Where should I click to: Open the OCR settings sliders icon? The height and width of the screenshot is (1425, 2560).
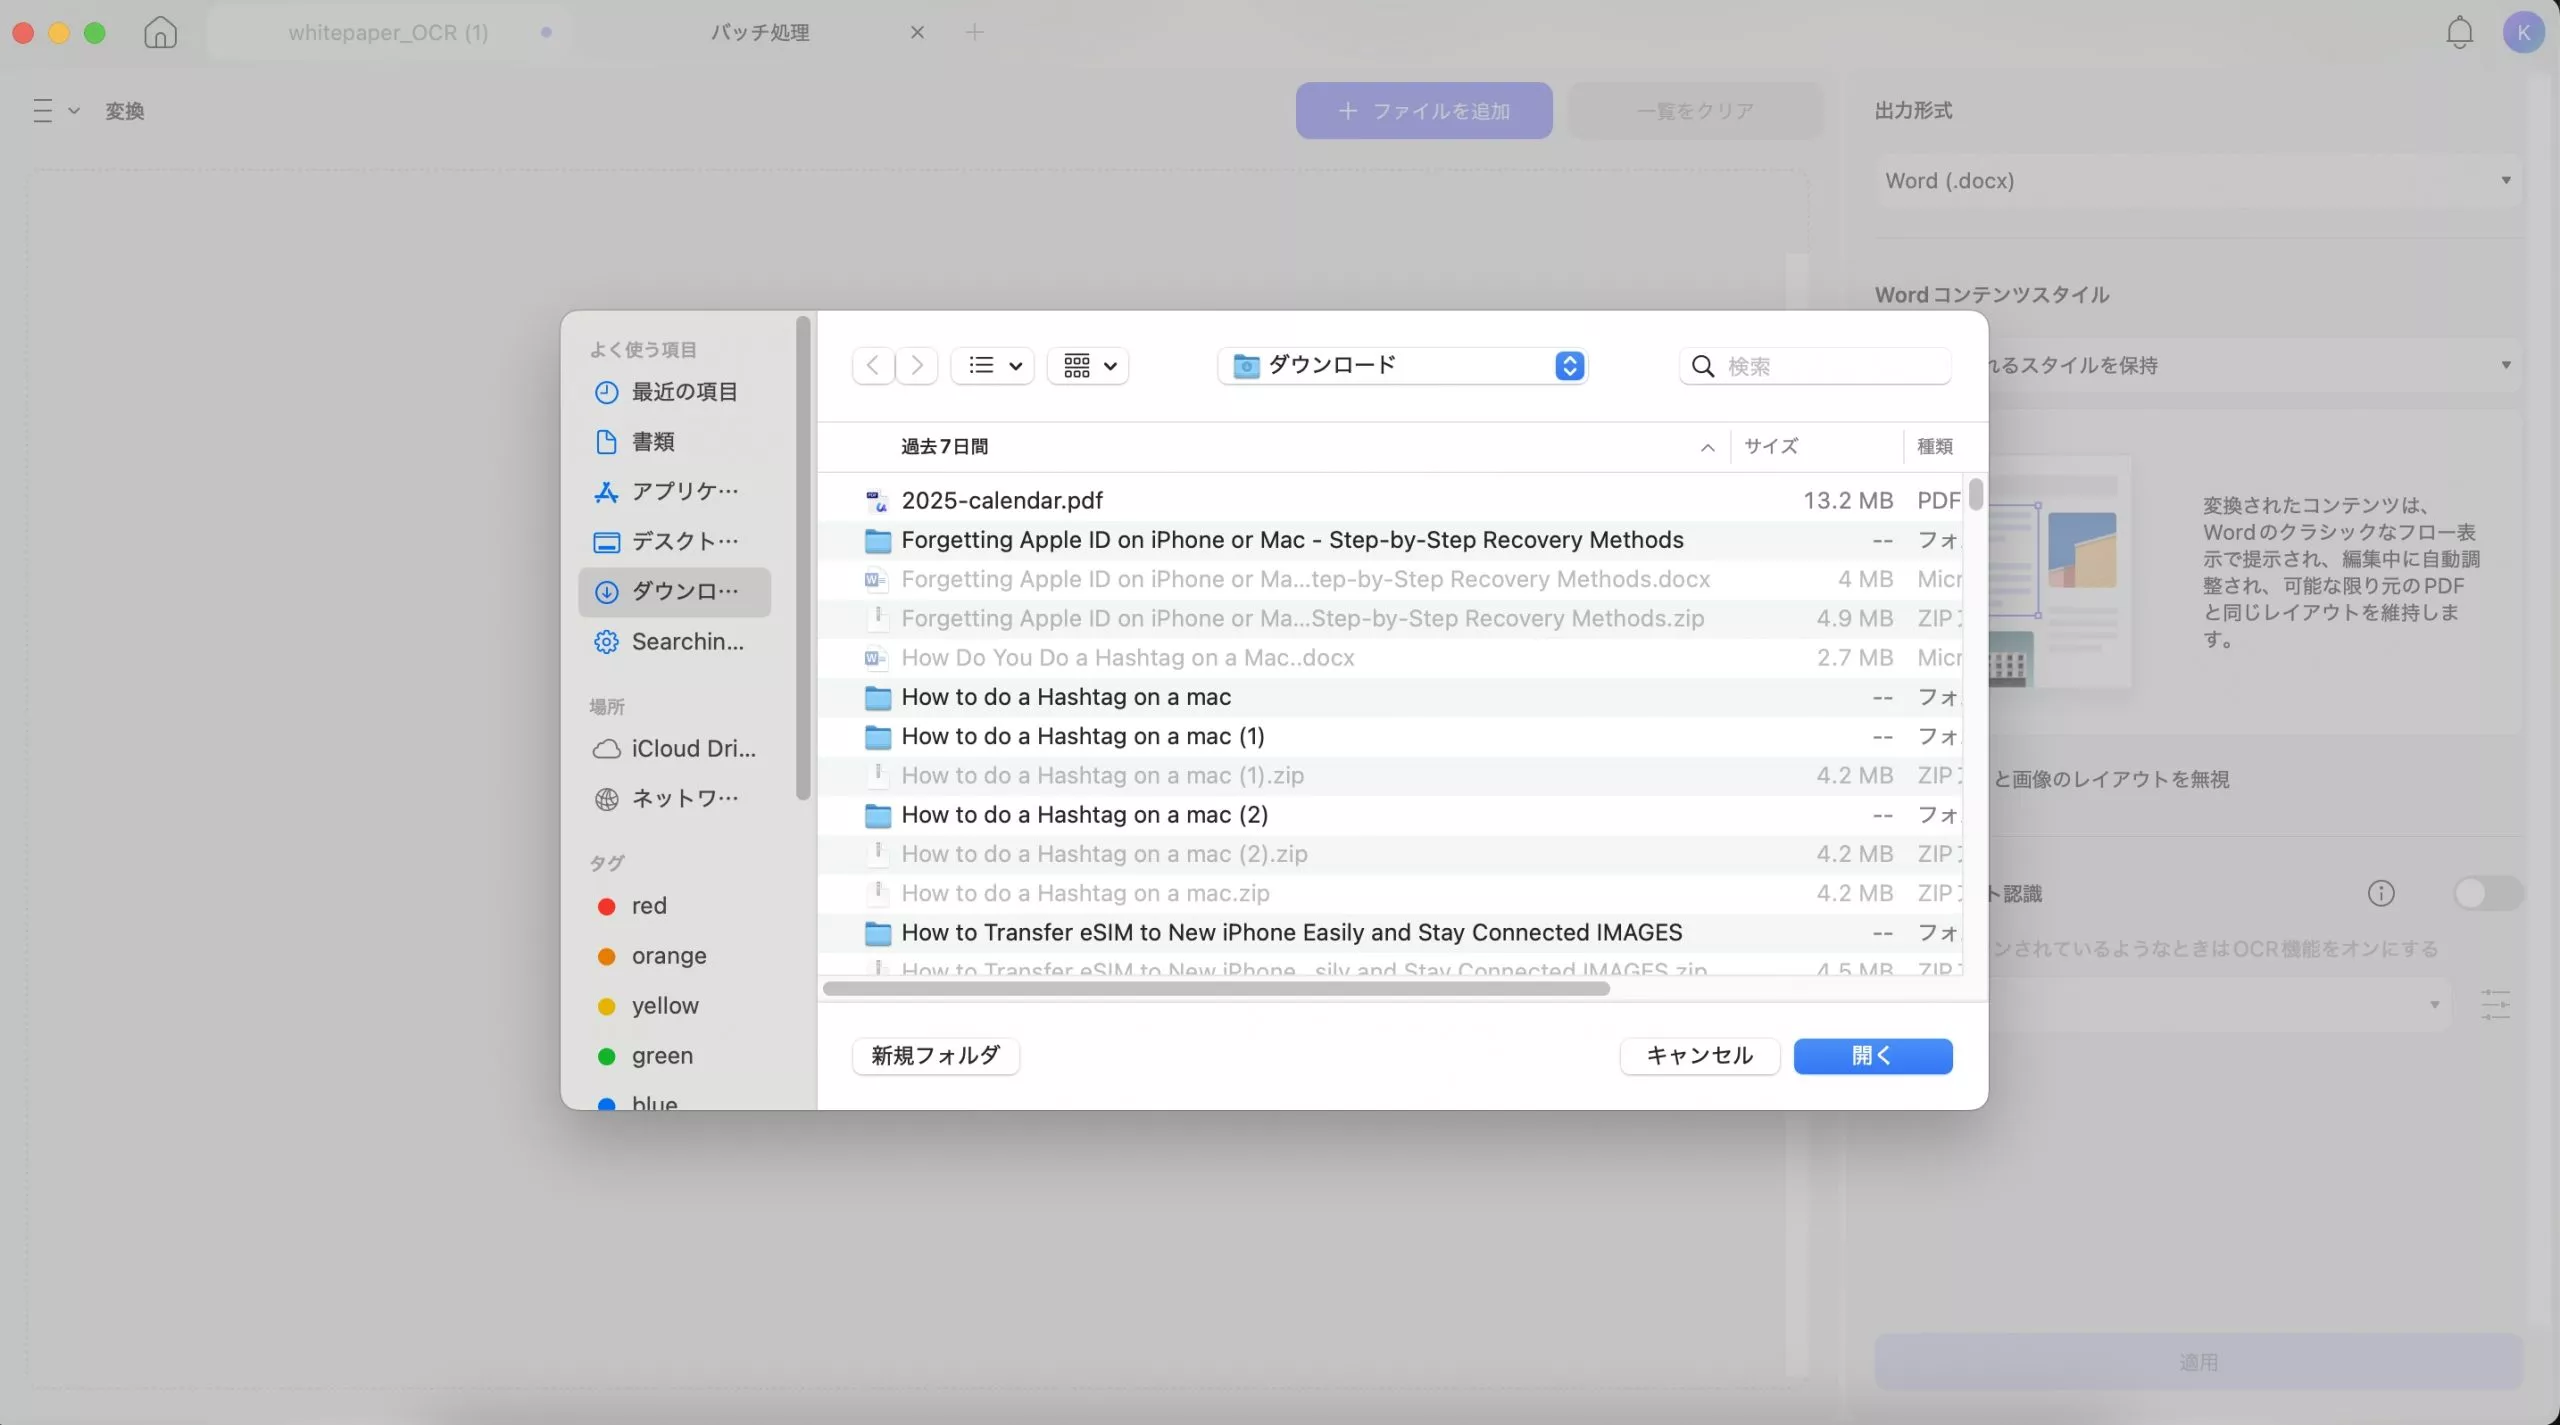click(x=2495, y=1004)
